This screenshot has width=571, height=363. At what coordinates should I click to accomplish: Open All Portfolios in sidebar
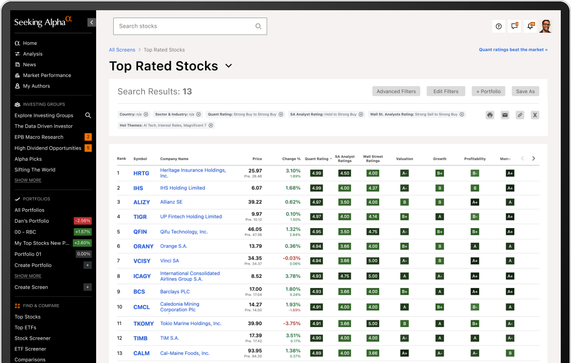tap(29, 210)
